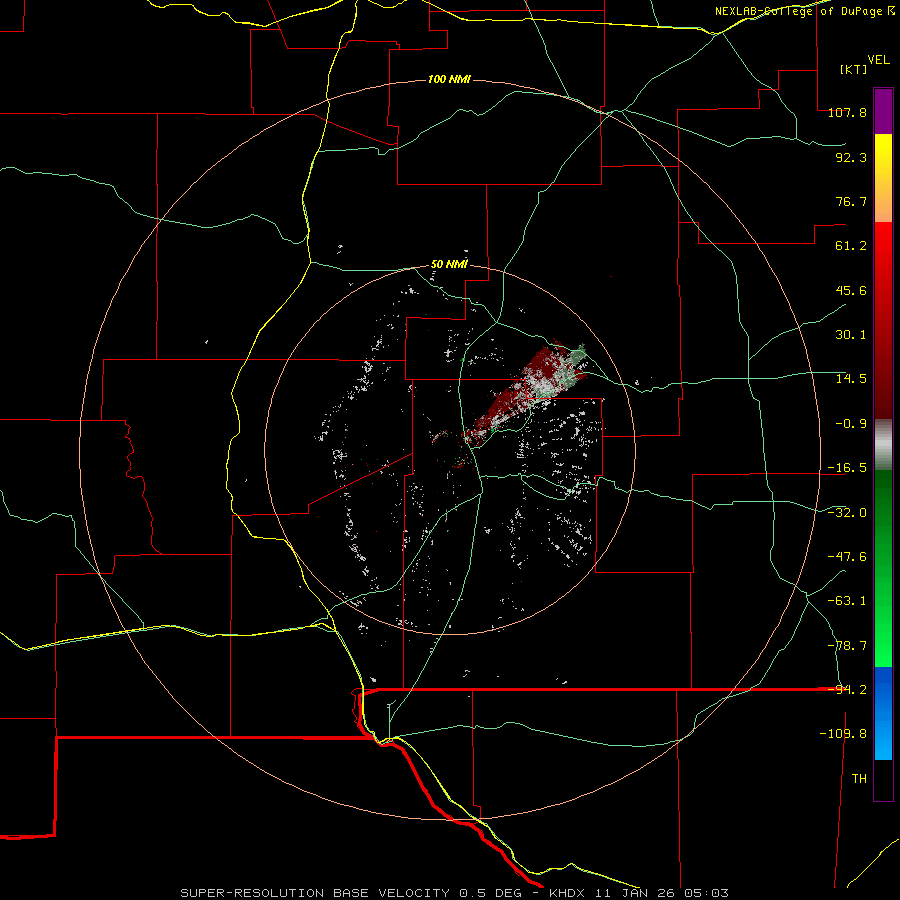Click the 'VEL' legend title

click(x=878, y=60)
